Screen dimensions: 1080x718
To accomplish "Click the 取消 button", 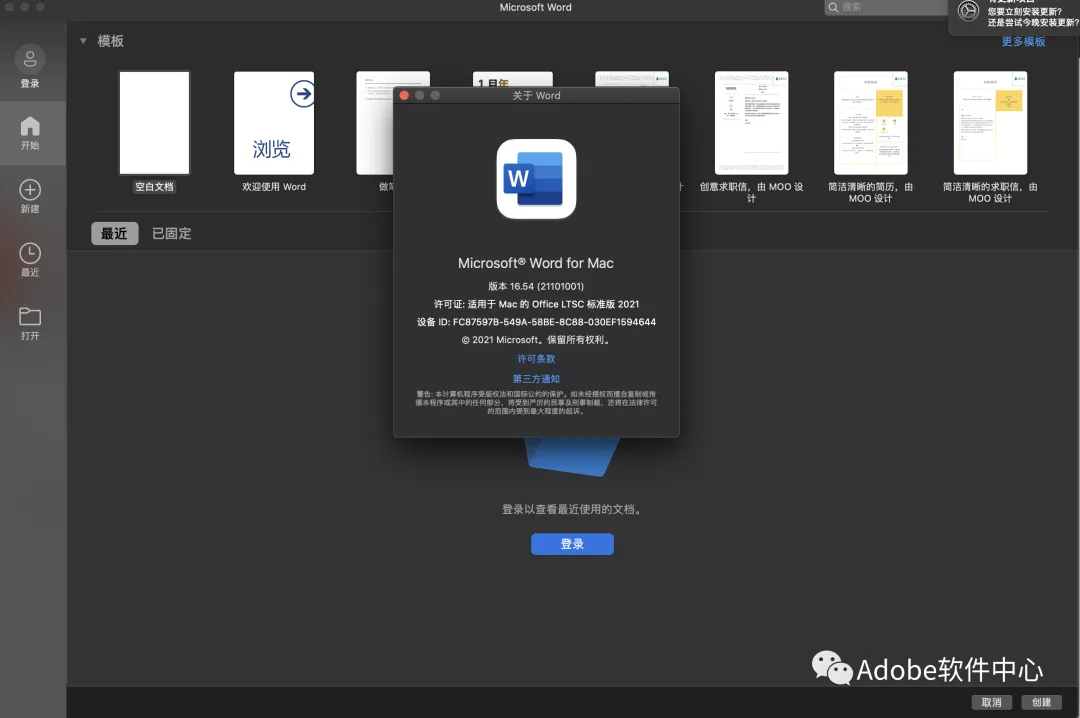I will (x=992, y=702).
